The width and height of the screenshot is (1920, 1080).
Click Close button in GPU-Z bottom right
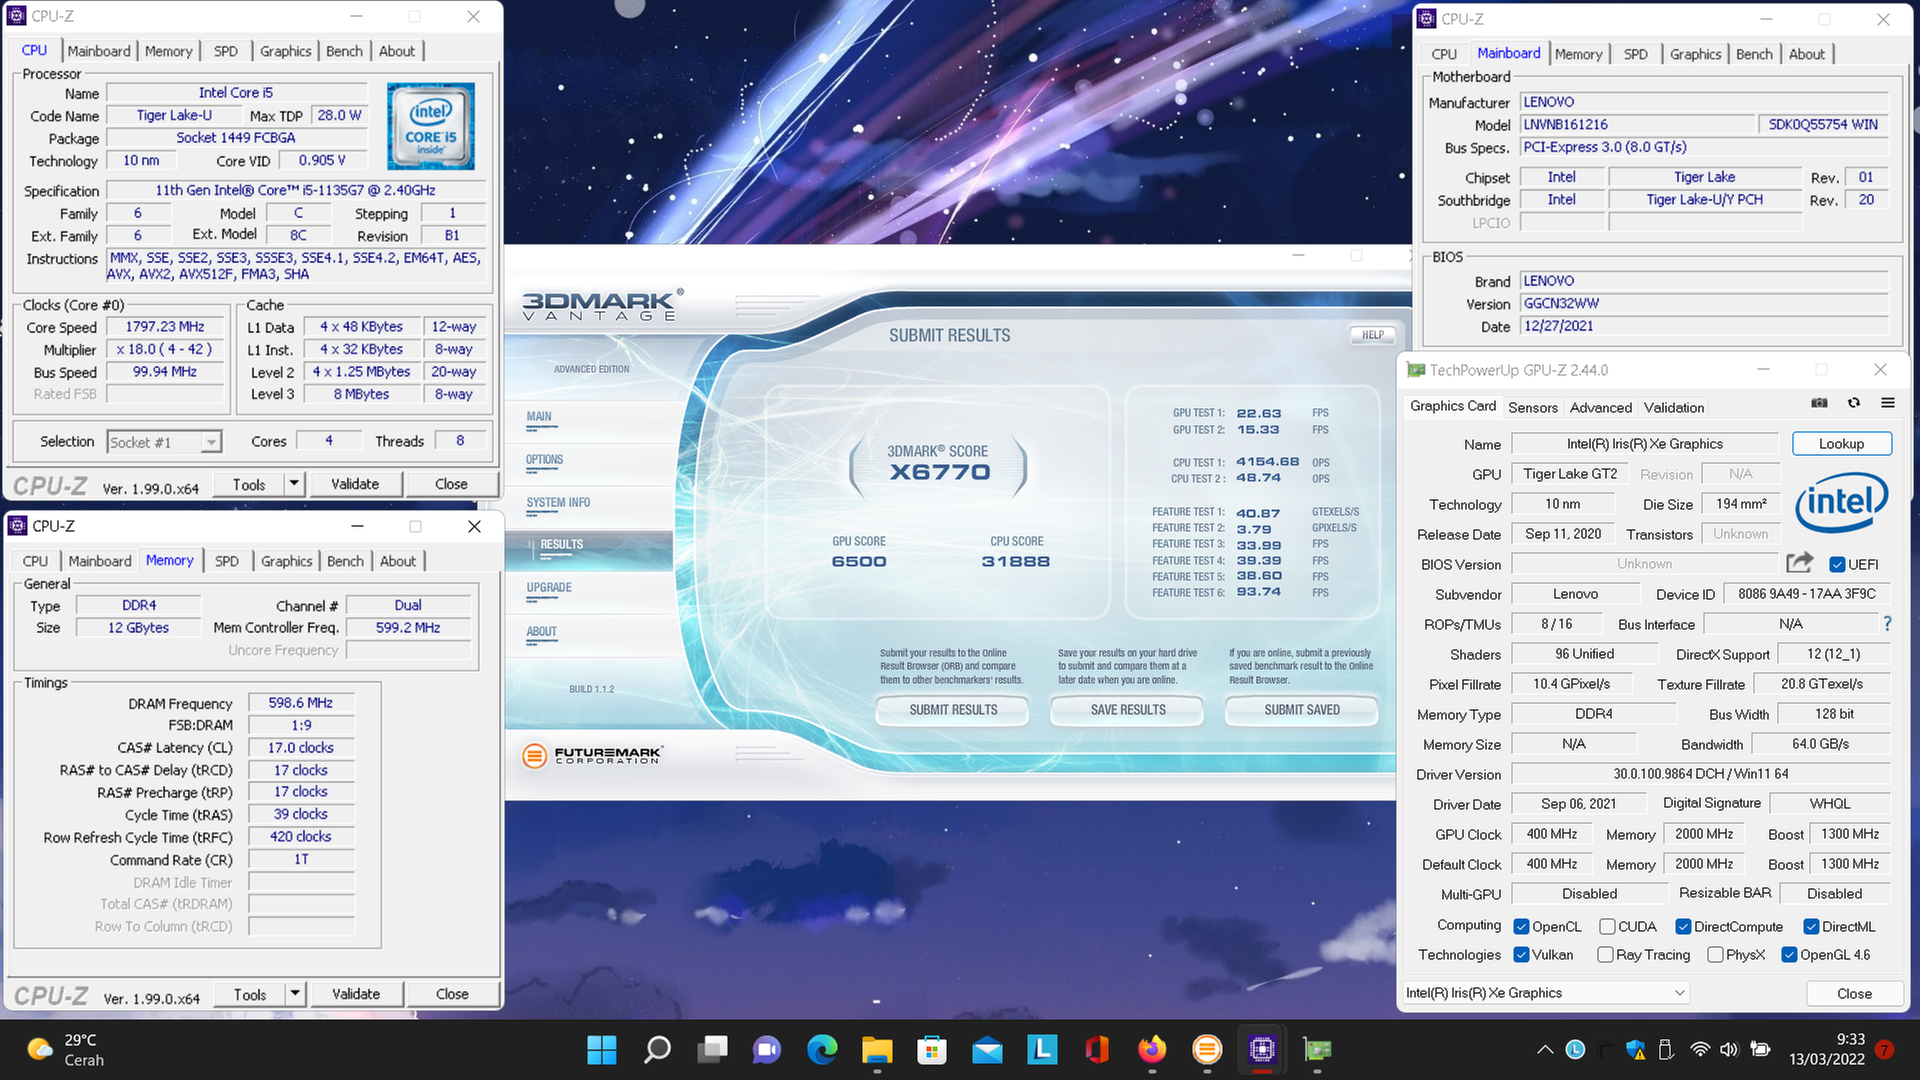pos(1854,993)
